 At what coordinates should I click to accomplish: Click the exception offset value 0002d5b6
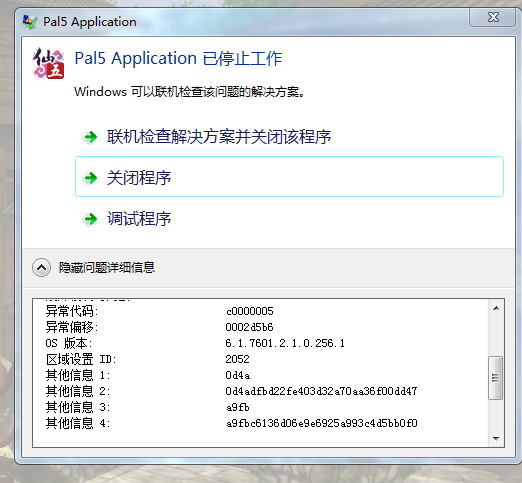coord(249,327)
